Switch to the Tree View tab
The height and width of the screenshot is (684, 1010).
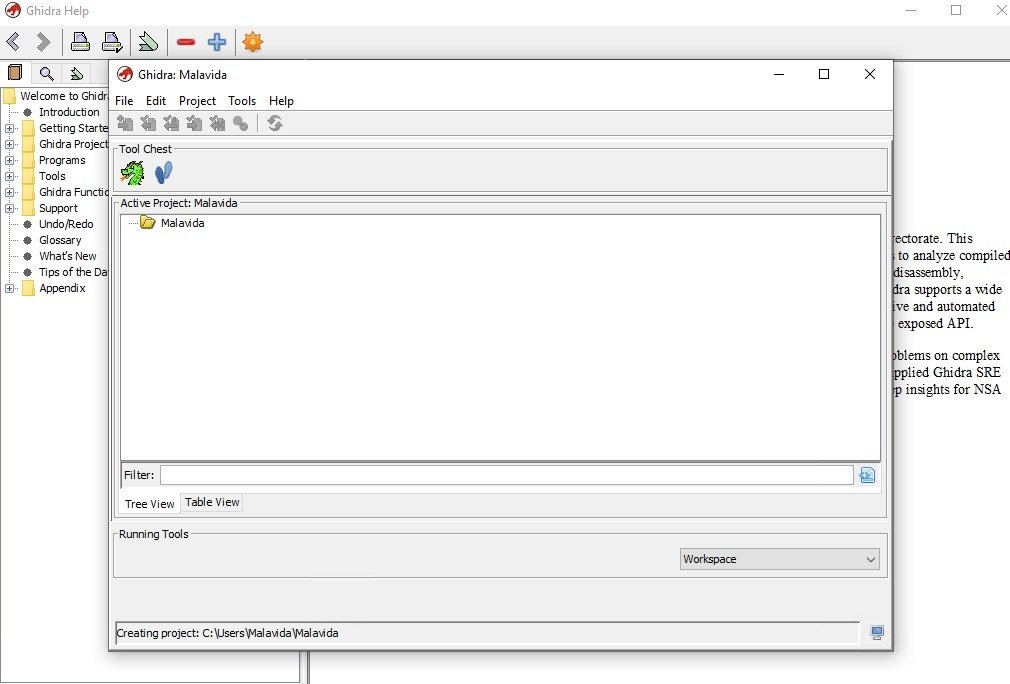(x=149, y=504)
